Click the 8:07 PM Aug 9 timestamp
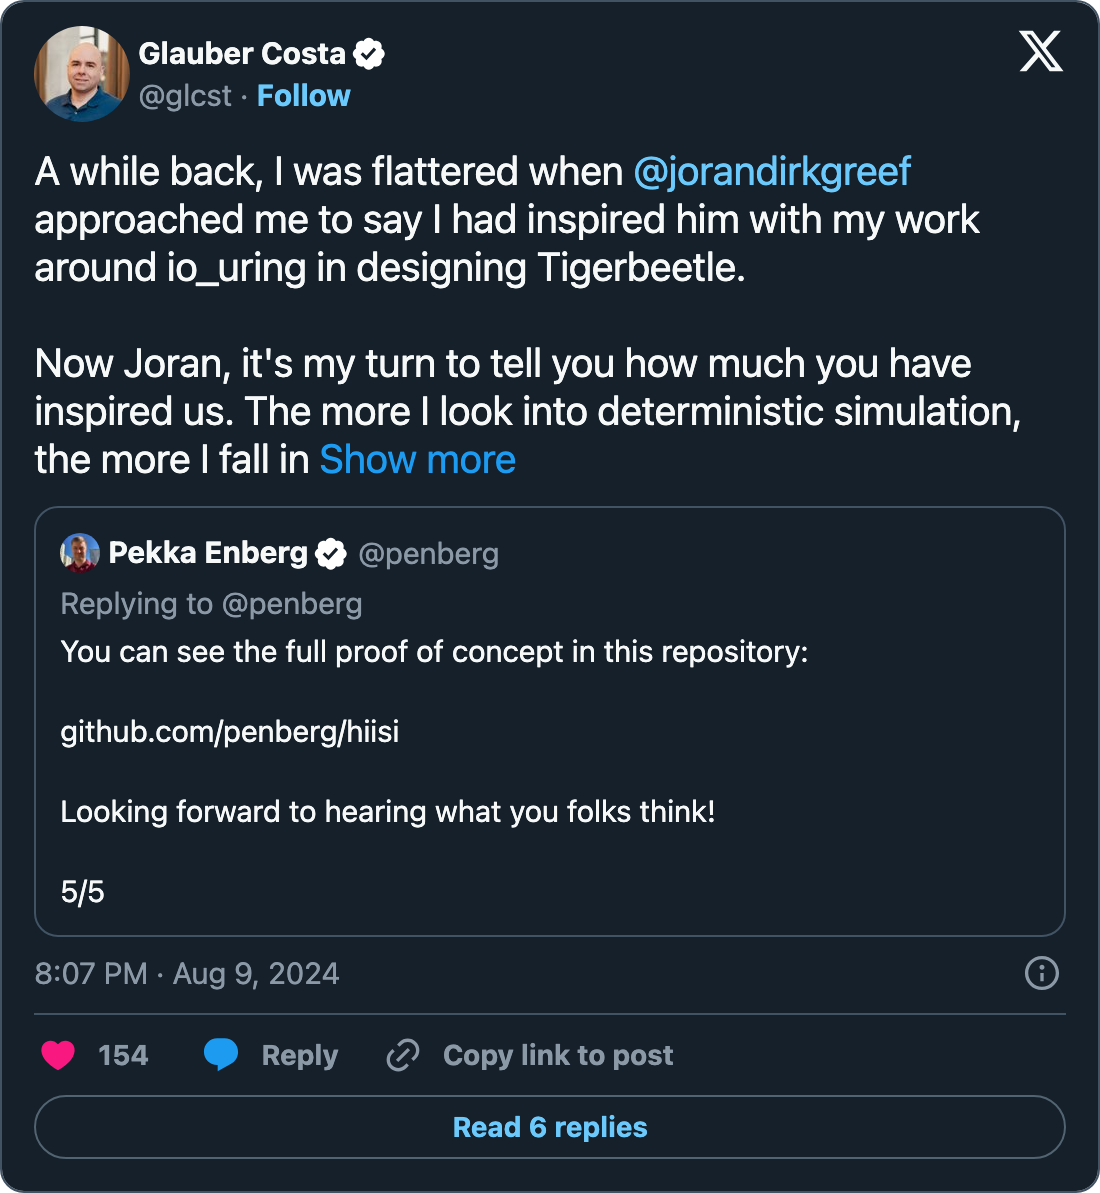This screenshot has width=1100, height=1193. point(187,974)
